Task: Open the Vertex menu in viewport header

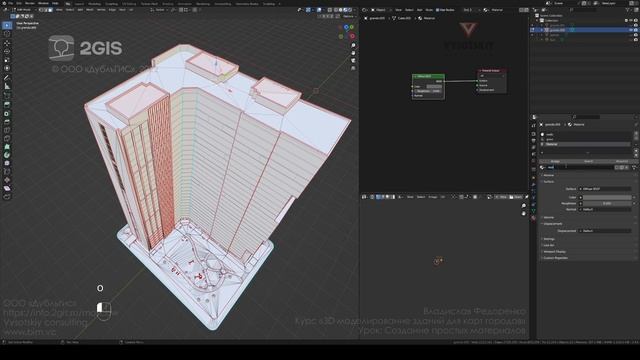Action: 101,10
